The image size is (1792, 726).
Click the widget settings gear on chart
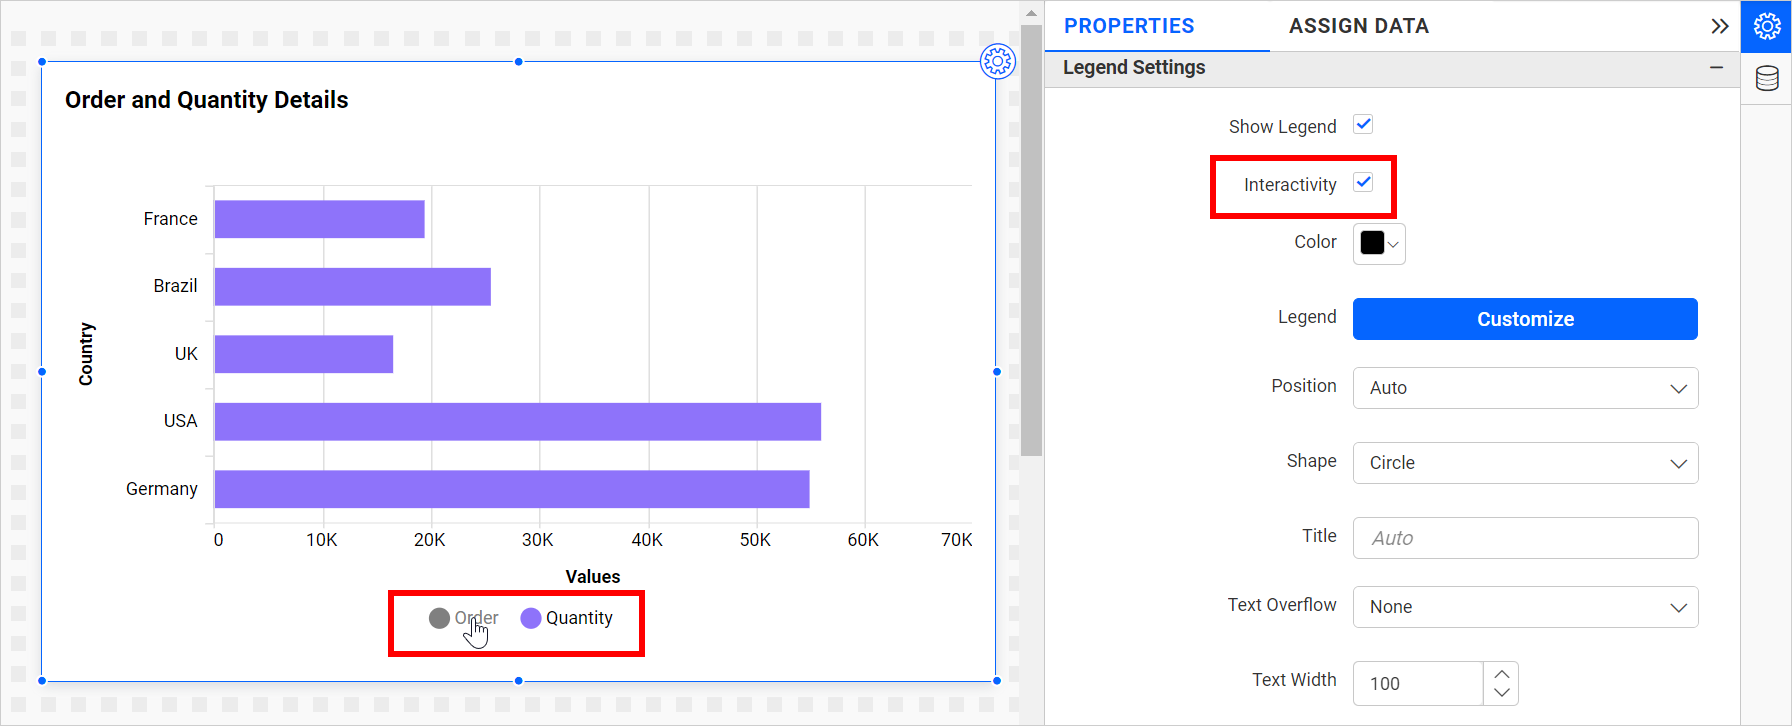(x=997, y=62)
